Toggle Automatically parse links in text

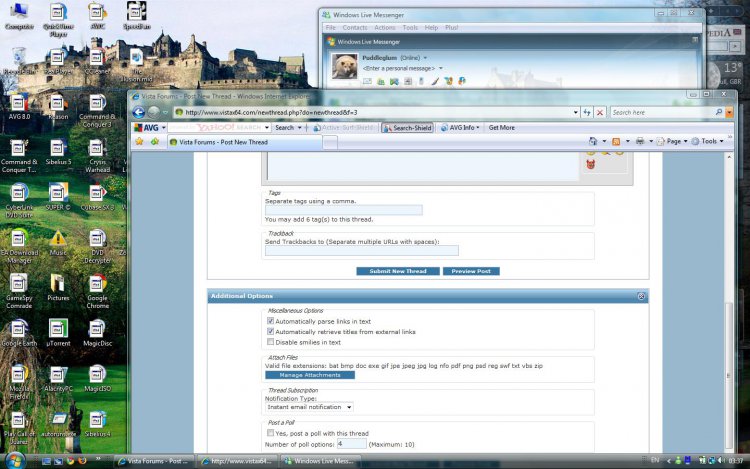270,321
